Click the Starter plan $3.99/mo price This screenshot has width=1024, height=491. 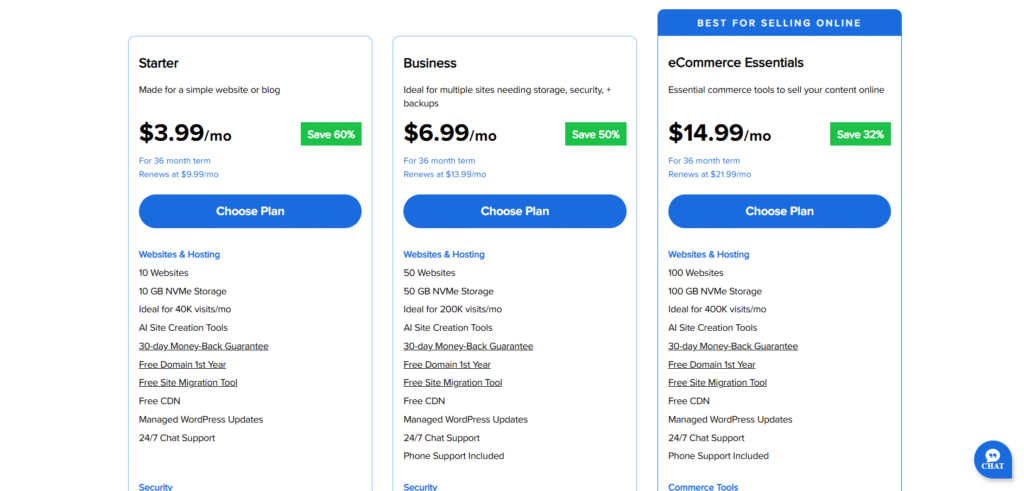click(185, 133)
